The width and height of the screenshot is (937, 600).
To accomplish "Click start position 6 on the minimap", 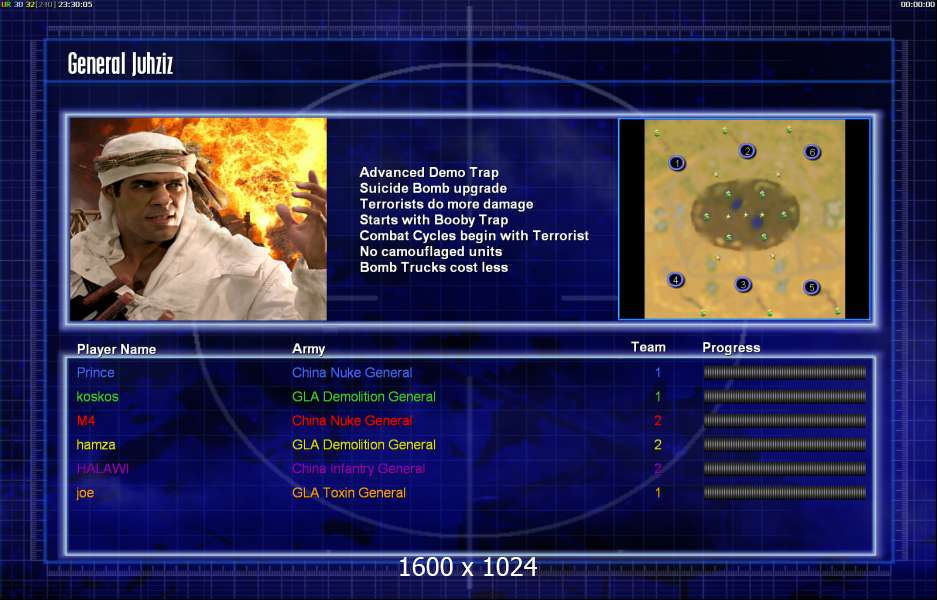I will coord(812,152).
